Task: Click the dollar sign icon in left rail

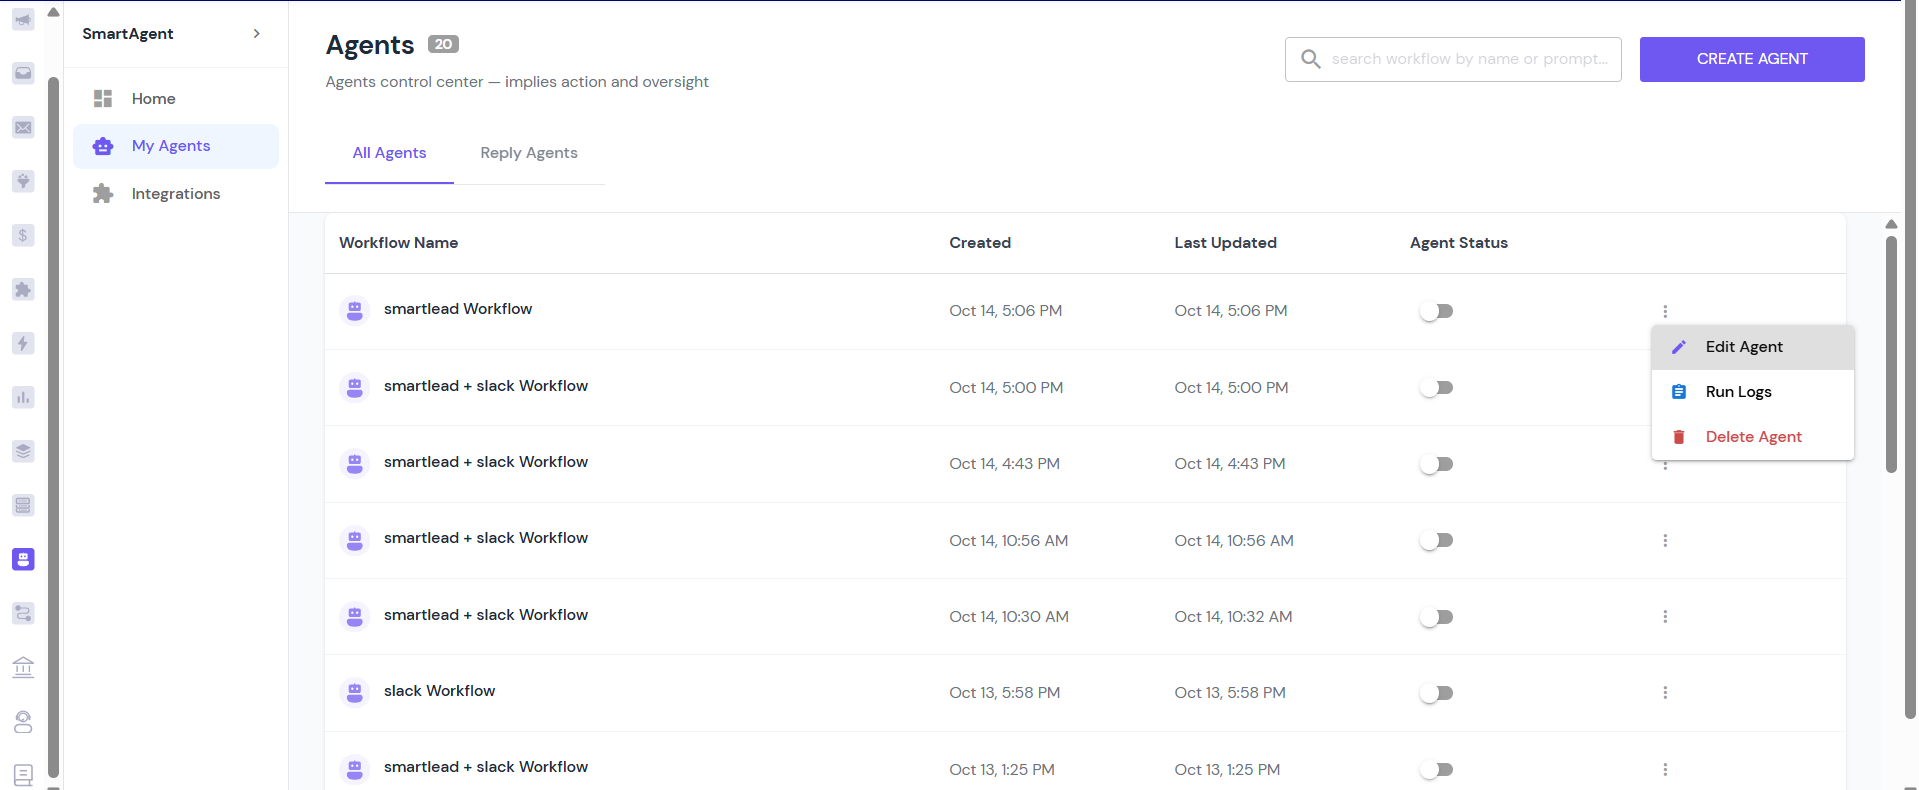Action: tap(23, 235)
